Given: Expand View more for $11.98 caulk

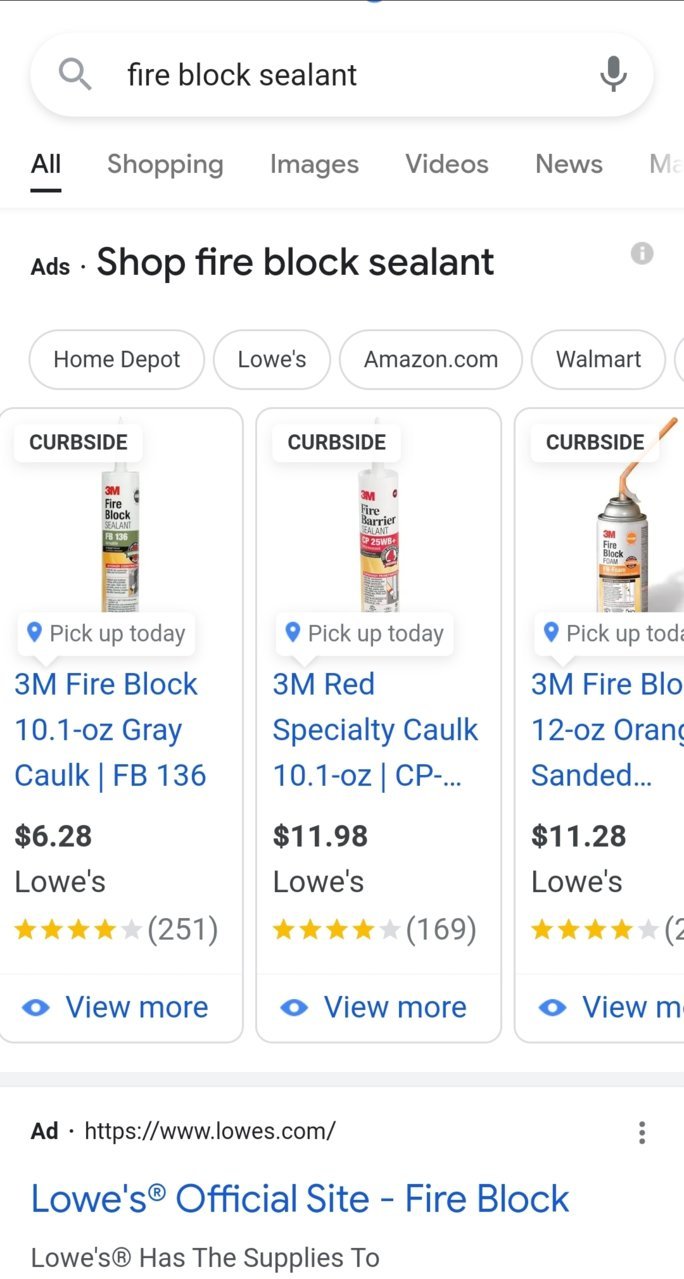Looking at the screenshot, I should click(x=378, y=1007).
